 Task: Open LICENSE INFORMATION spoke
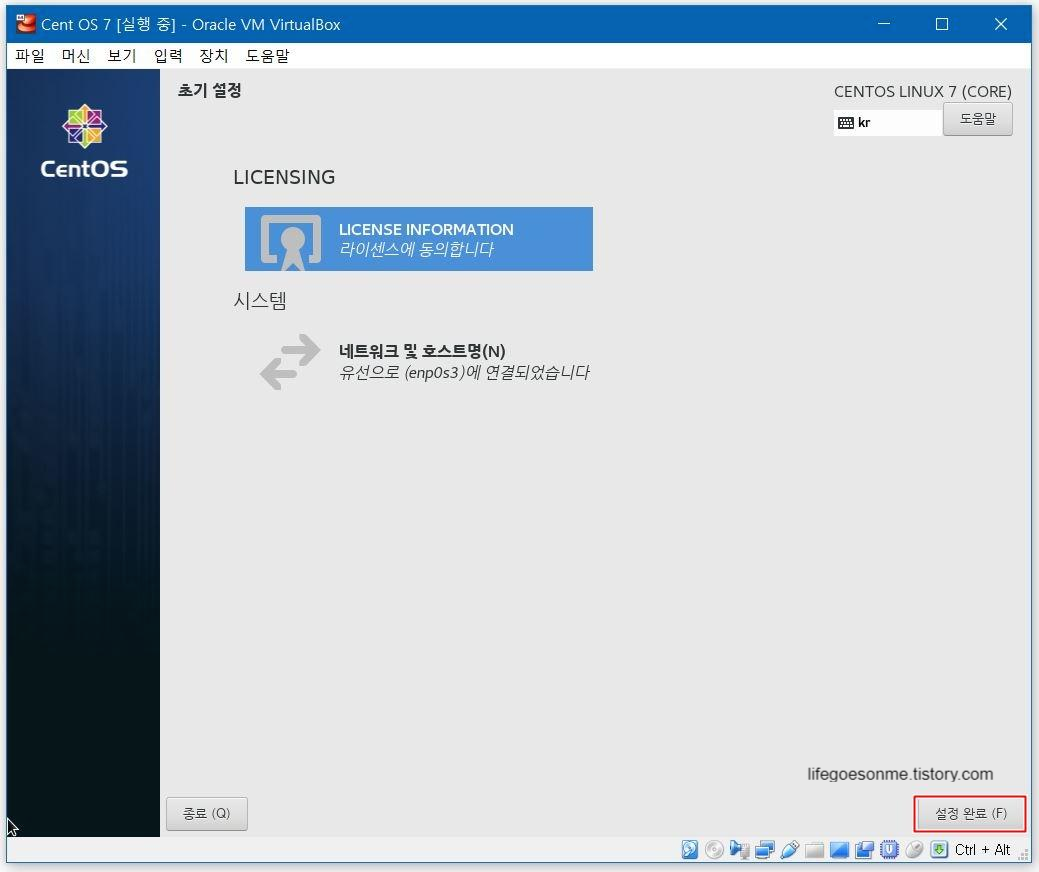(x=419, y=239)
